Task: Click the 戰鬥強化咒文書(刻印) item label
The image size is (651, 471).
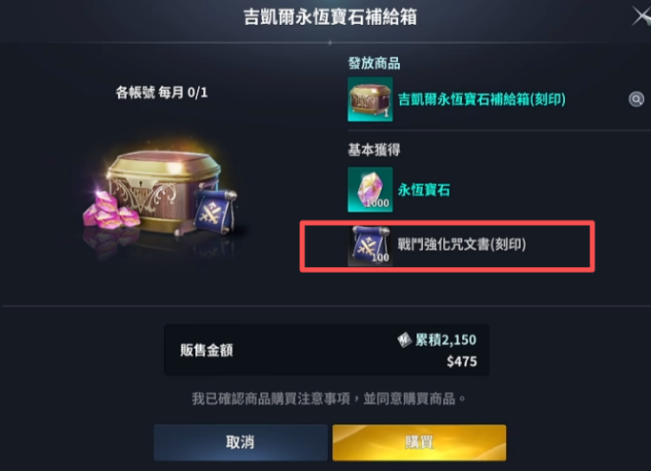Action: coord(462,244)
